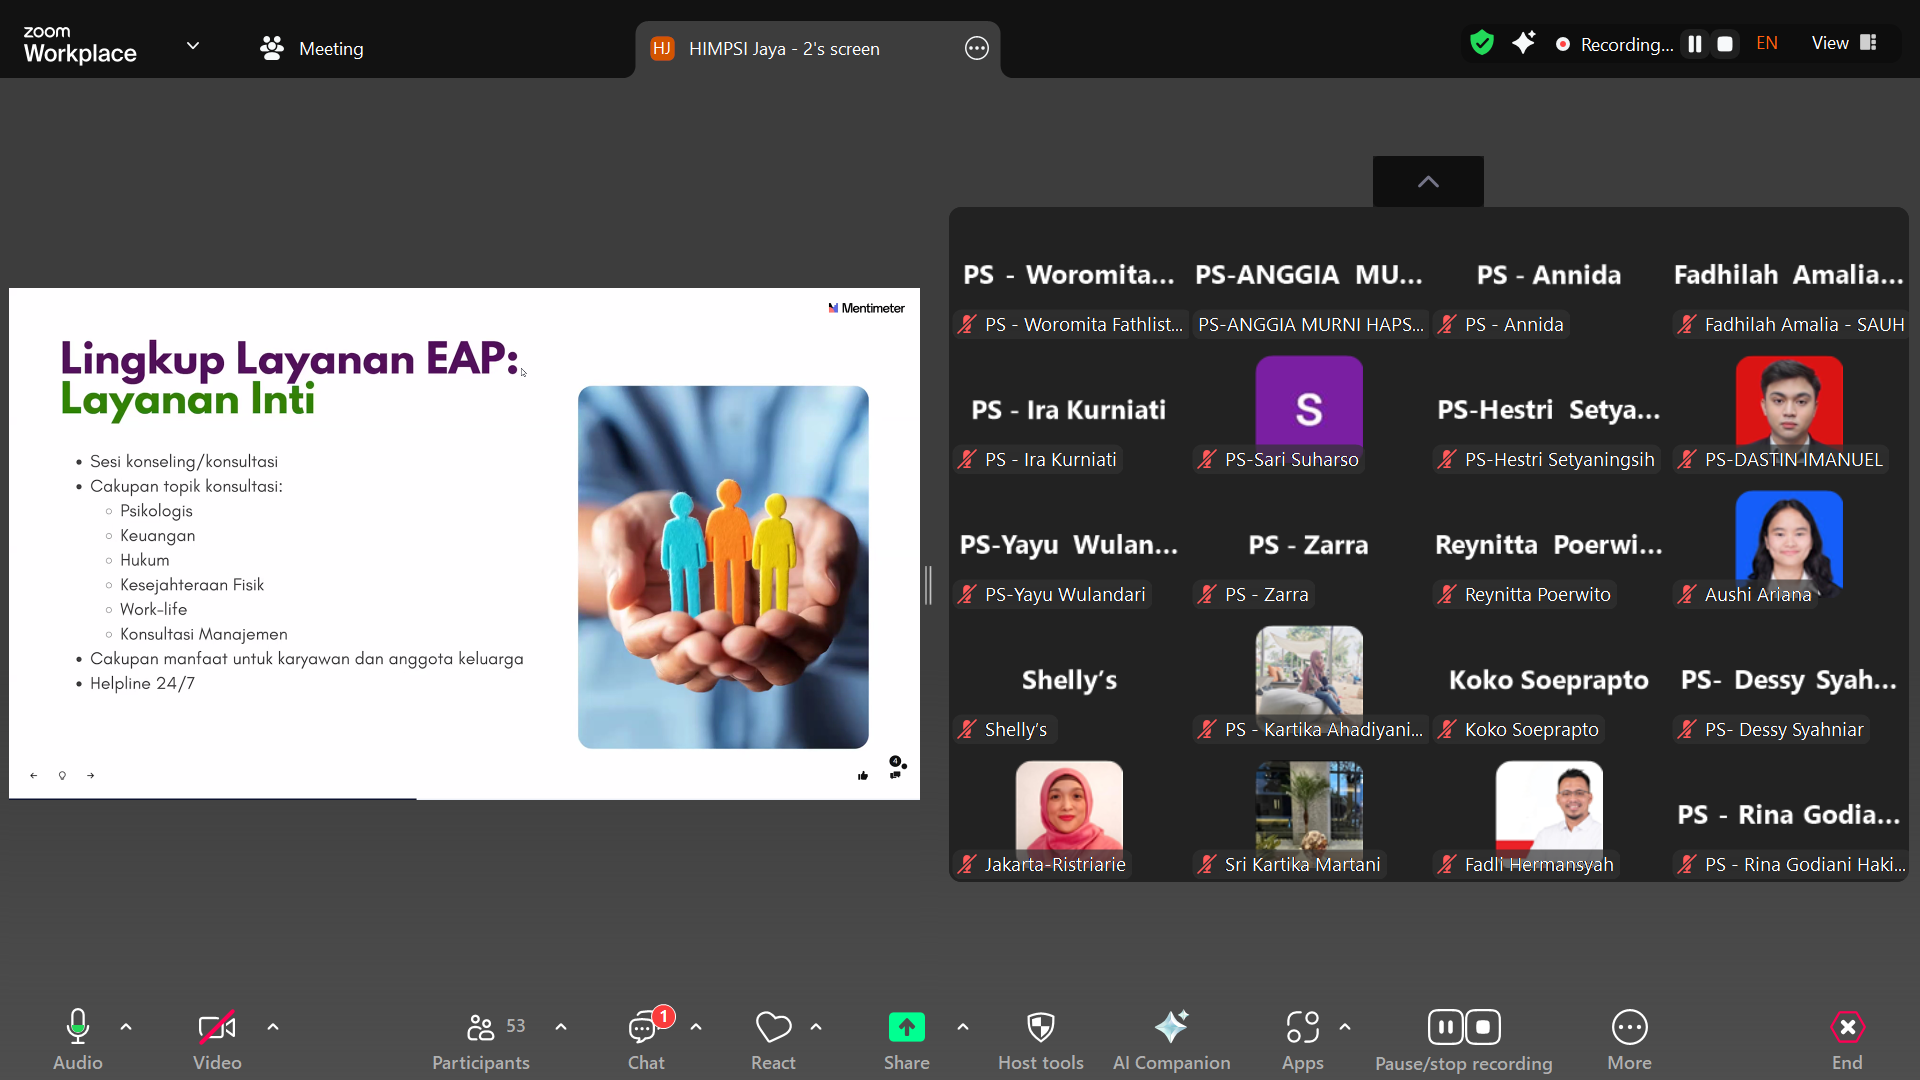Open Host tools shield
The width and height of the screenshot is (1920, 1080).
point(1041,1040)
